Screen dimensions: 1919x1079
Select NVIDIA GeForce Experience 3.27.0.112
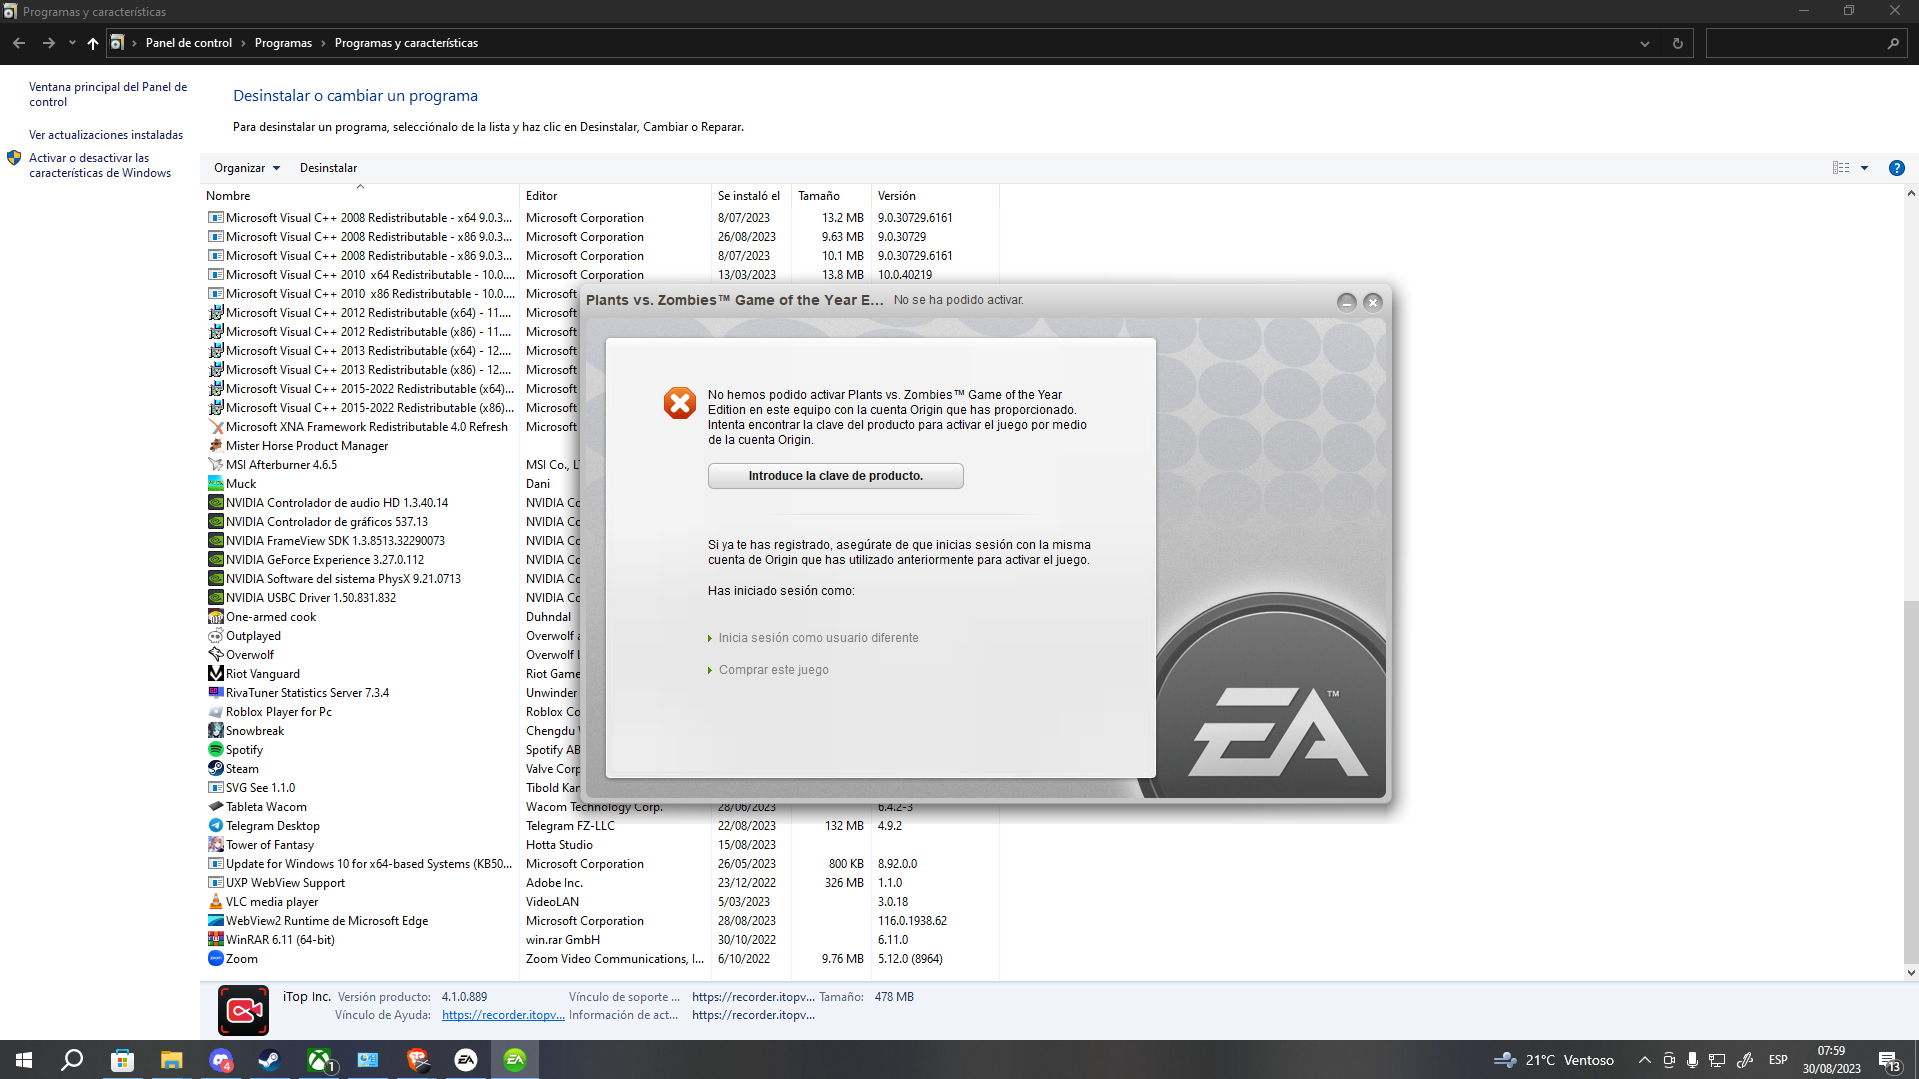tap(325, 560)
